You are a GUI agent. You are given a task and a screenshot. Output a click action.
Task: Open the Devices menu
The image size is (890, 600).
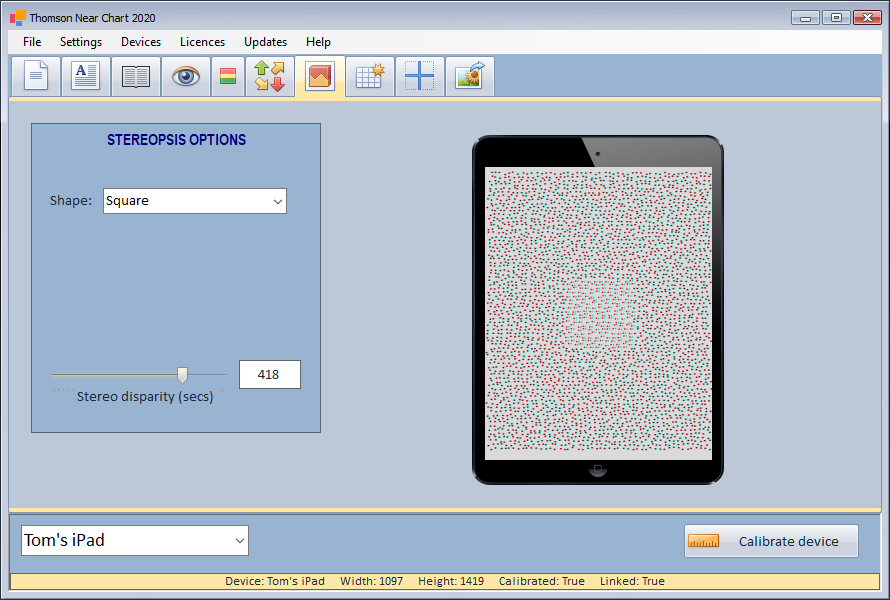[x=141, y=42]
